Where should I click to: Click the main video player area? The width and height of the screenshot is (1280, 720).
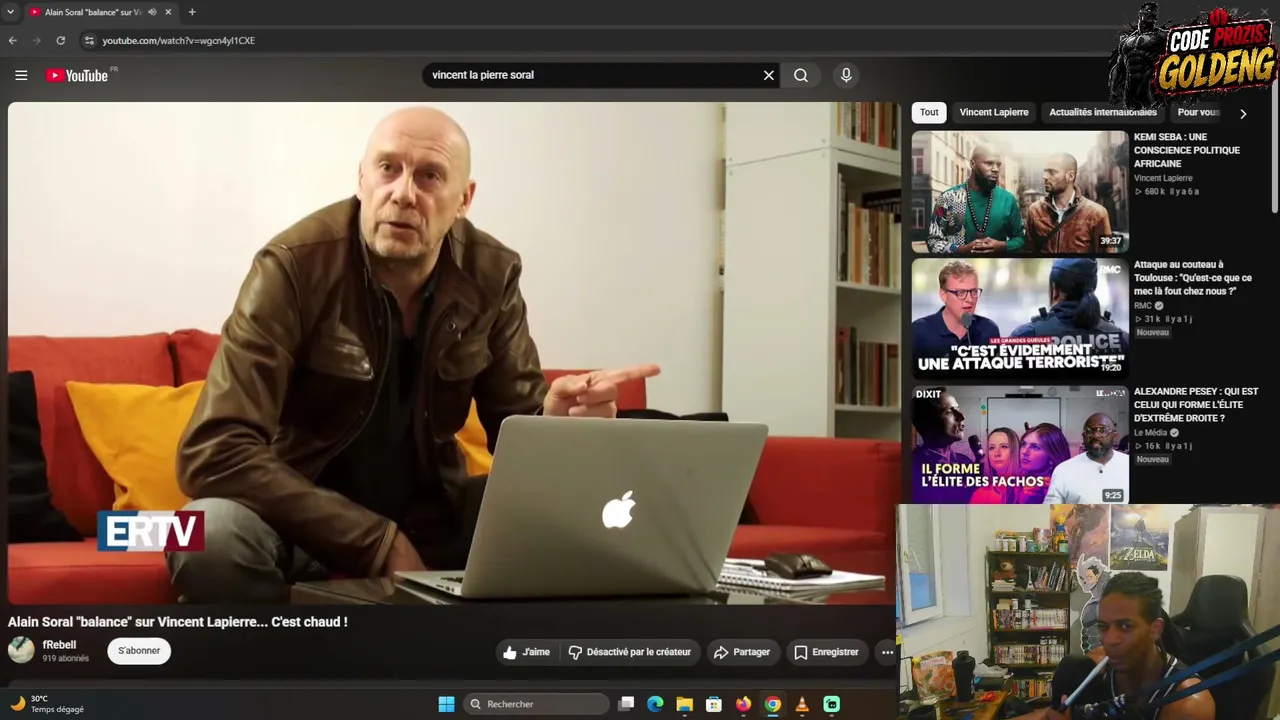454,353
